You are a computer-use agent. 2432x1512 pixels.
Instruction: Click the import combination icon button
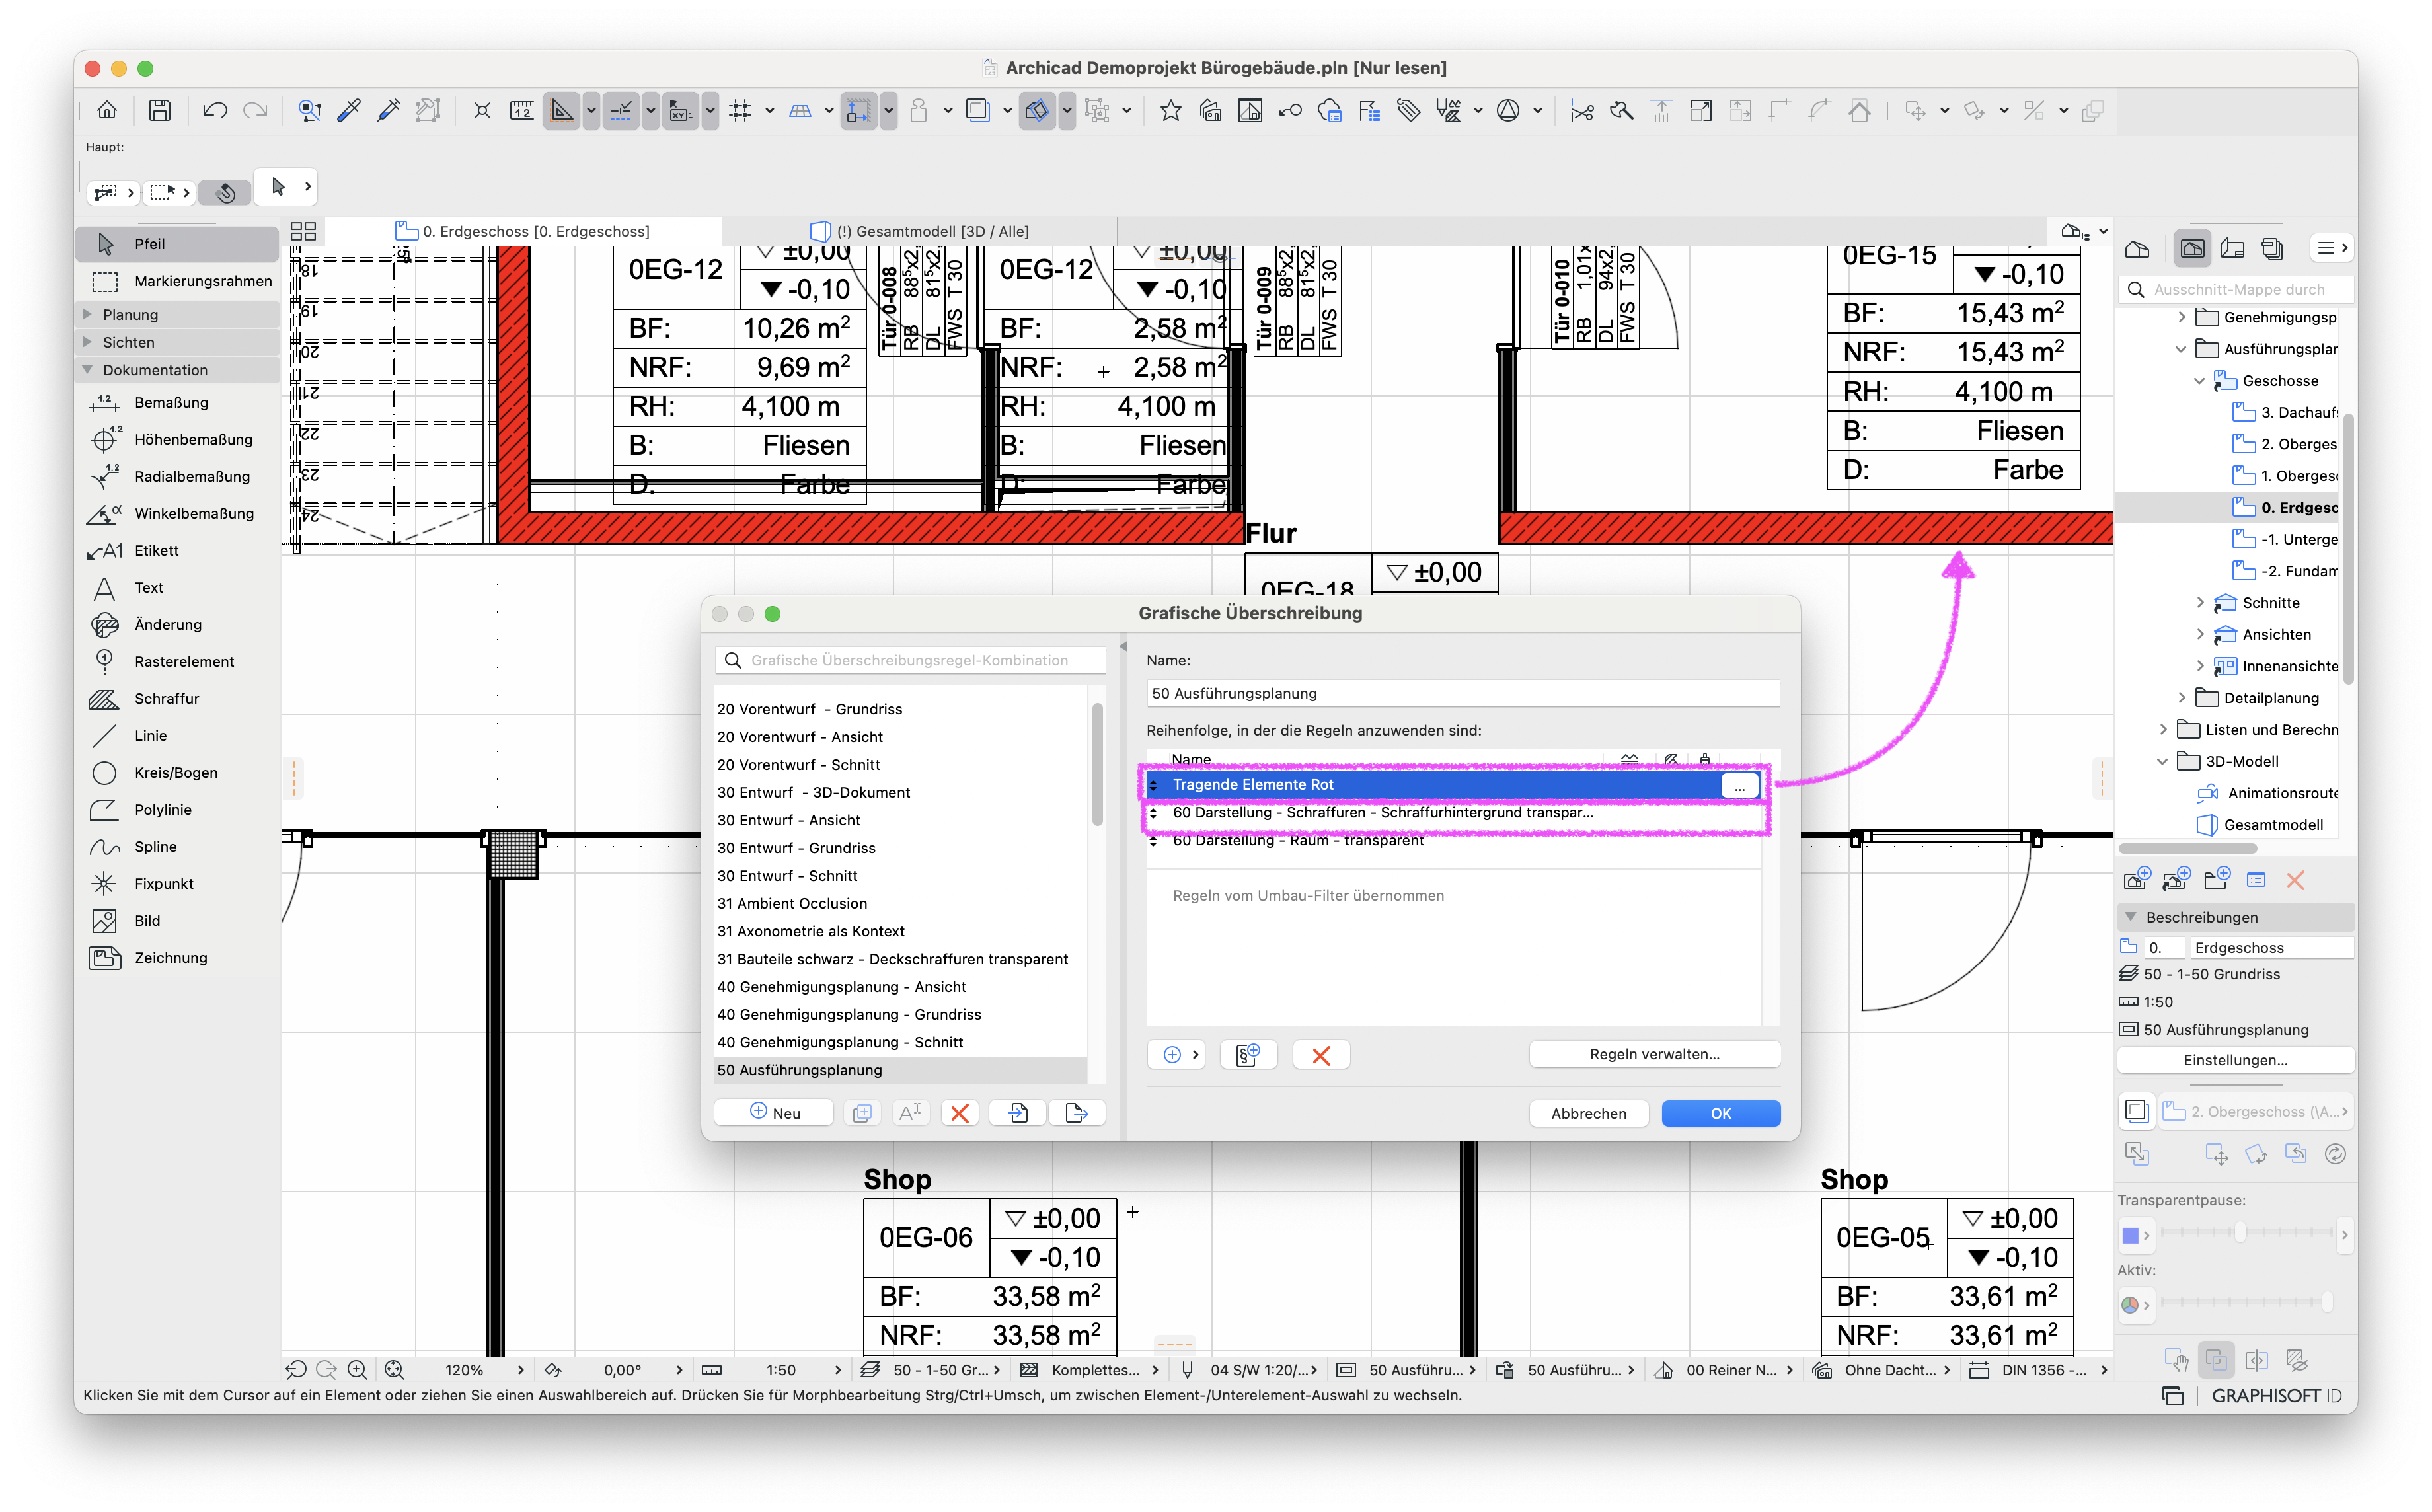tap(1018, 1113)
